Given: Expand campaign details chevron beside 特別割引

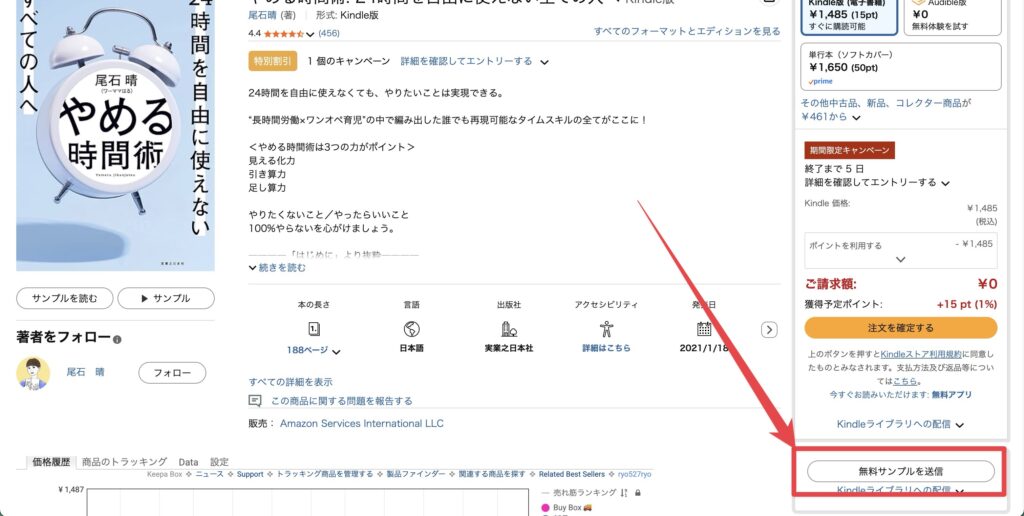Looking at the screenshot, I should [545, 62].
